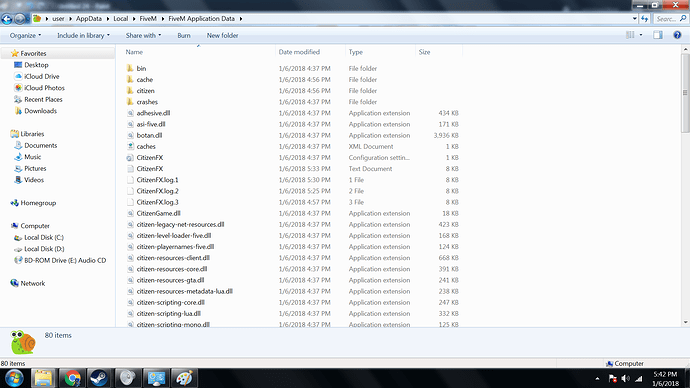Open Steam from the taskbar
The height and width of the screenshot is (388, 690).
pos(99,378)
